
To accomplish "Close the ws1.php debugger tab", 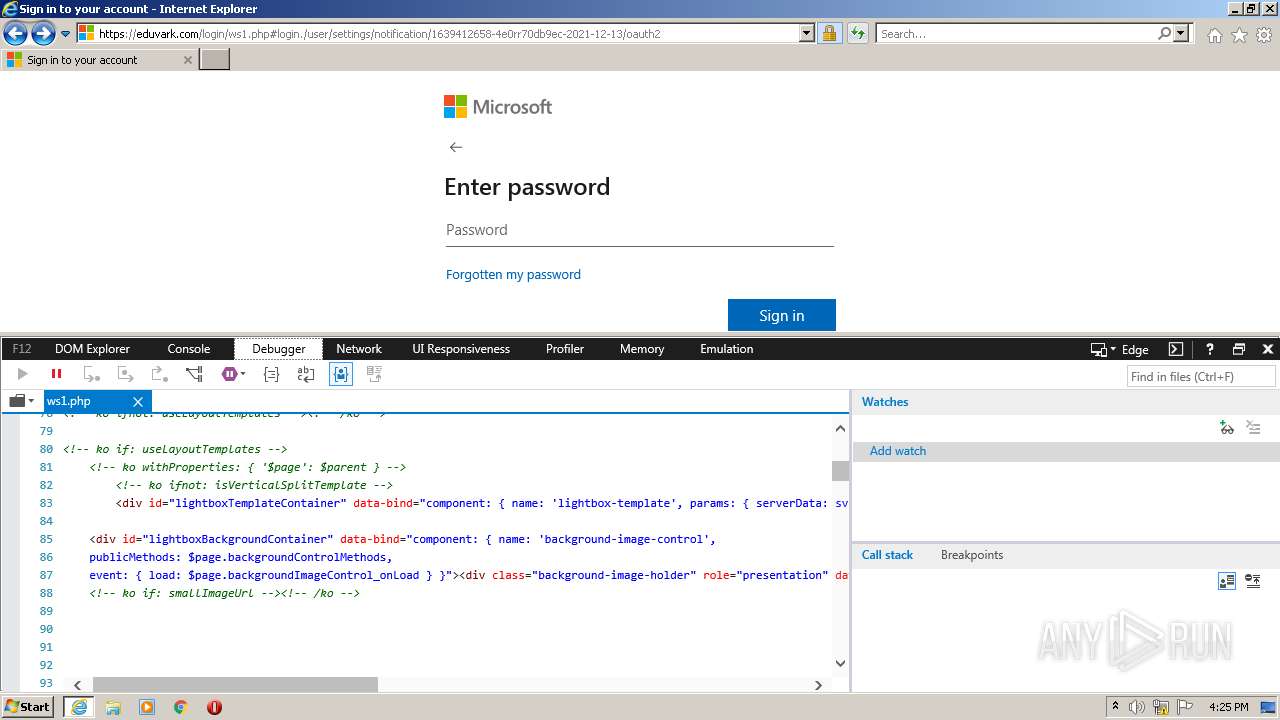I will coord(138,402).
